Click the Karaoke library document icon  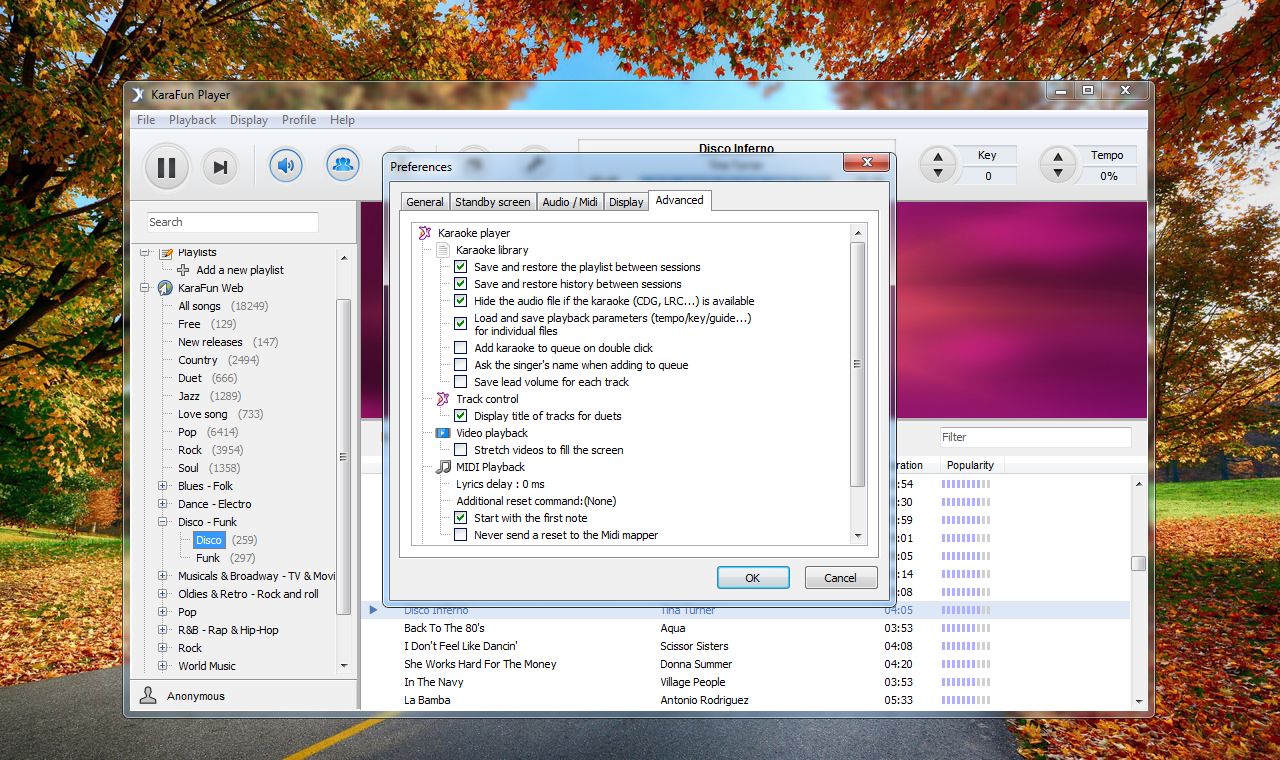point(443,250)
